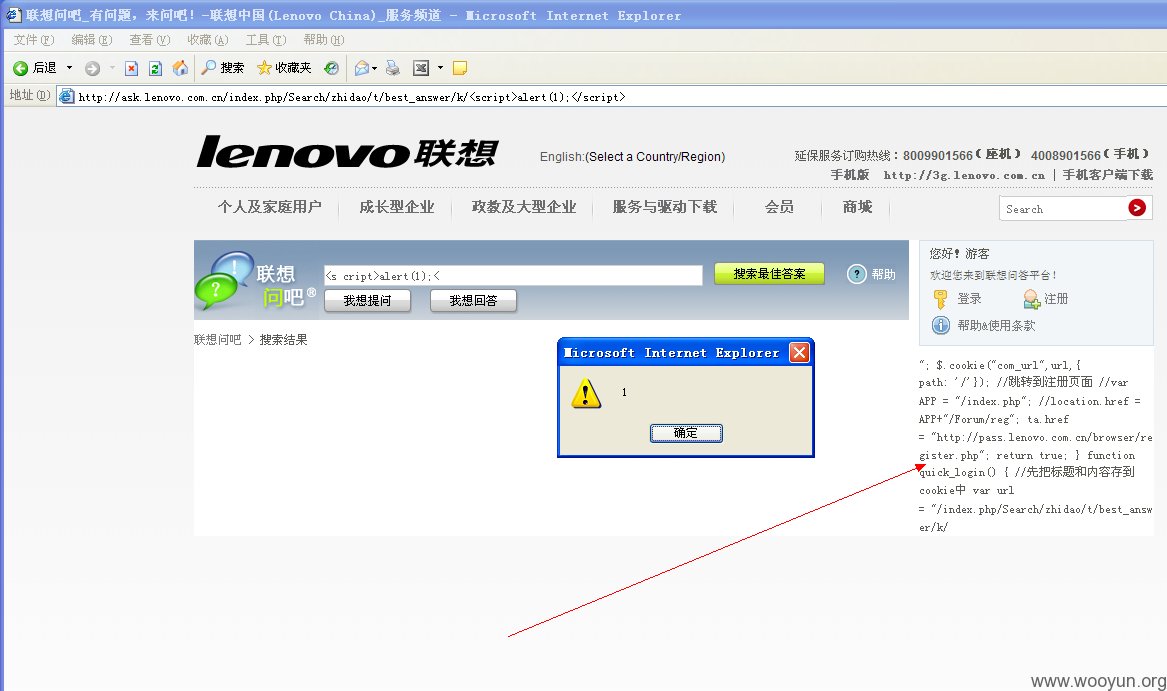Viewport: 1167px width, 691px height.
Task: Open the 收藏(A) menu
Action: point(208,39)
